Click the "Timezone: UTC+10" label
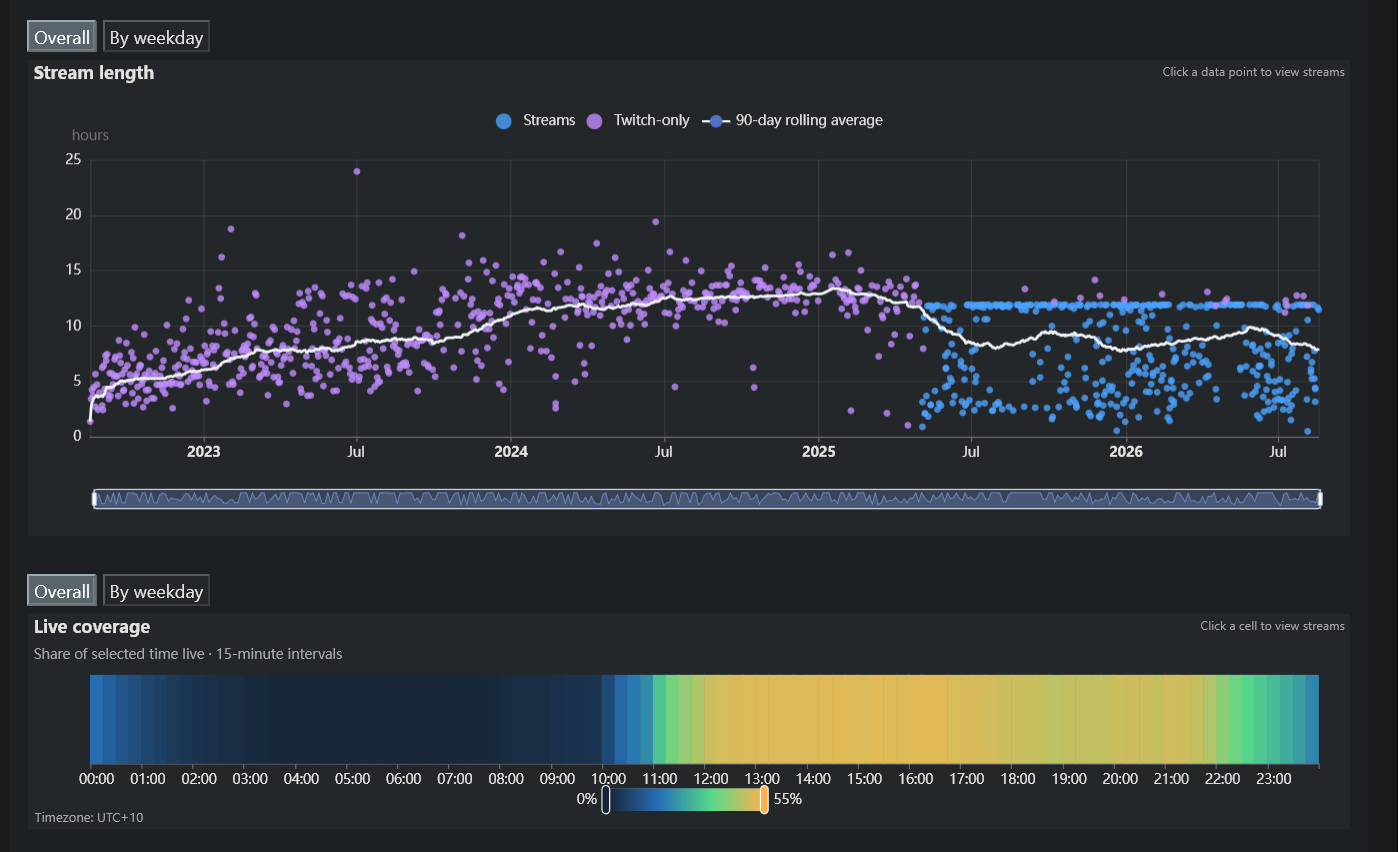This screenshot has height=852, width=1398. point(89,818)
